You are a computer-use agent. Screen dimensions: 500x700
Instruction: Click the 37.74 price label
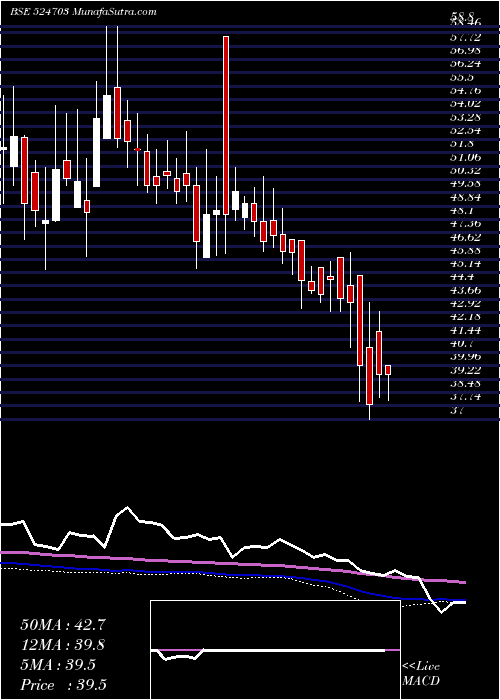(x=465, y=397)
